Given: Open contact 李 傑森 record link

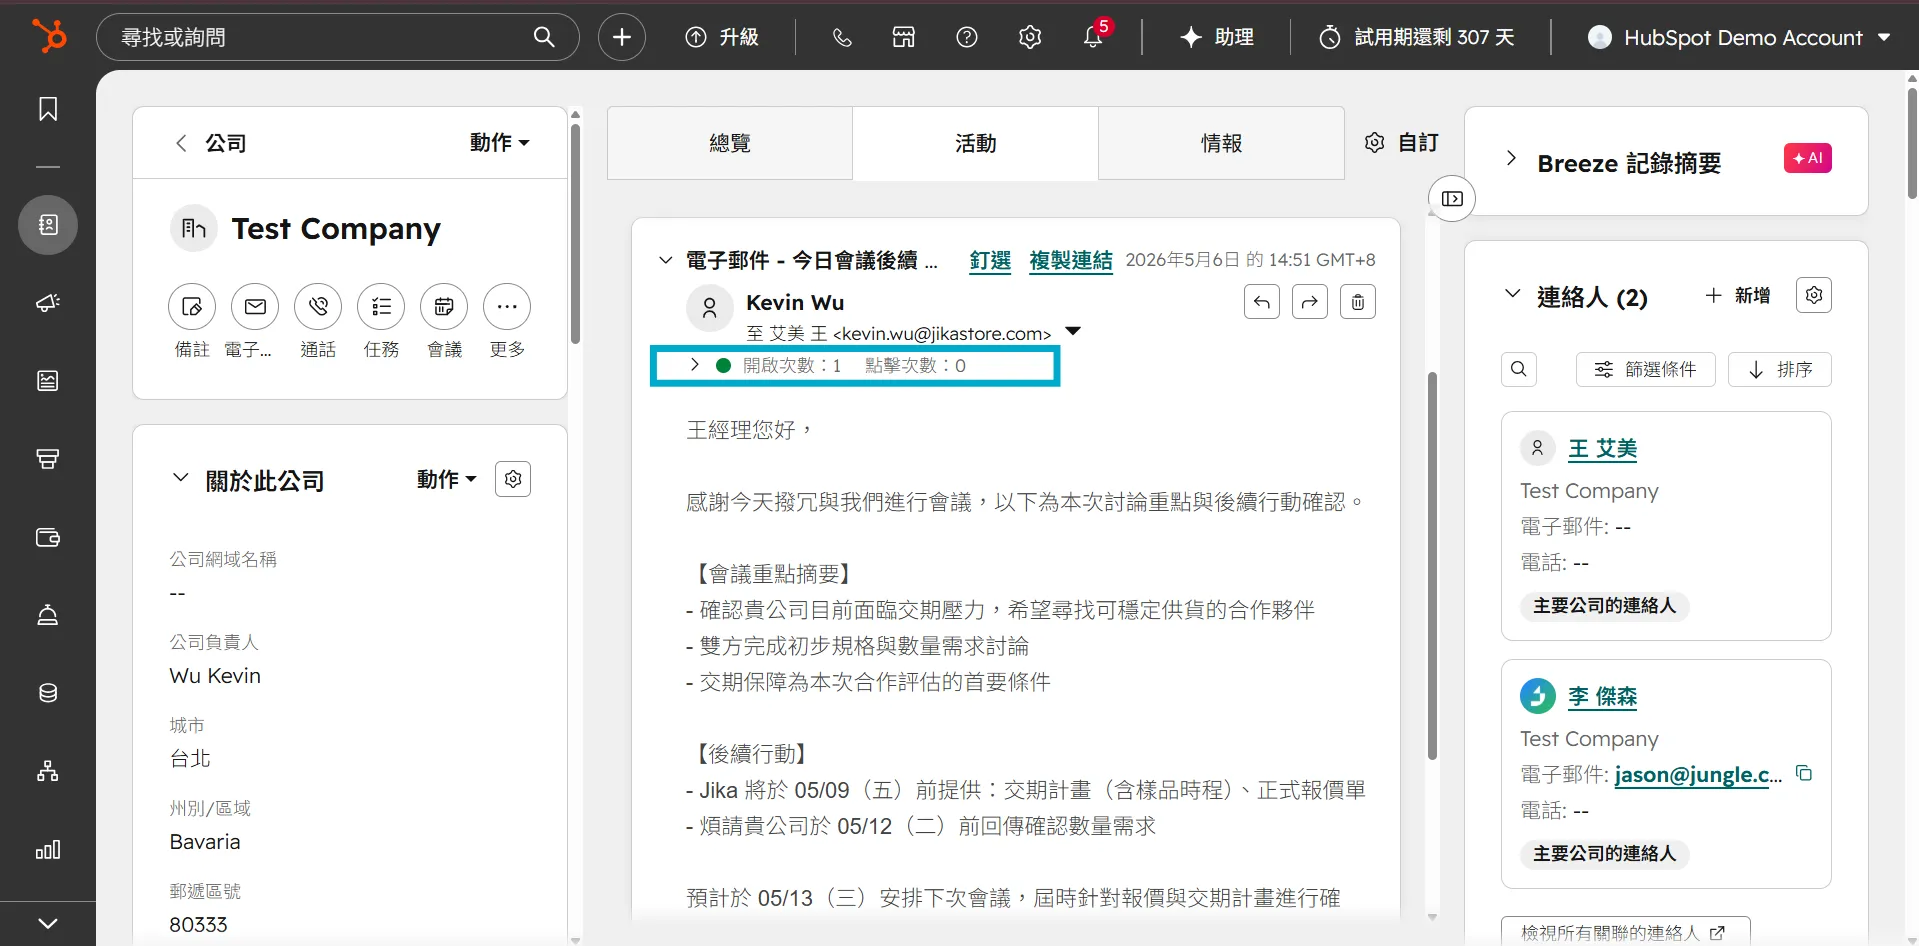Looking at the screenshot, I should 1602,697.
